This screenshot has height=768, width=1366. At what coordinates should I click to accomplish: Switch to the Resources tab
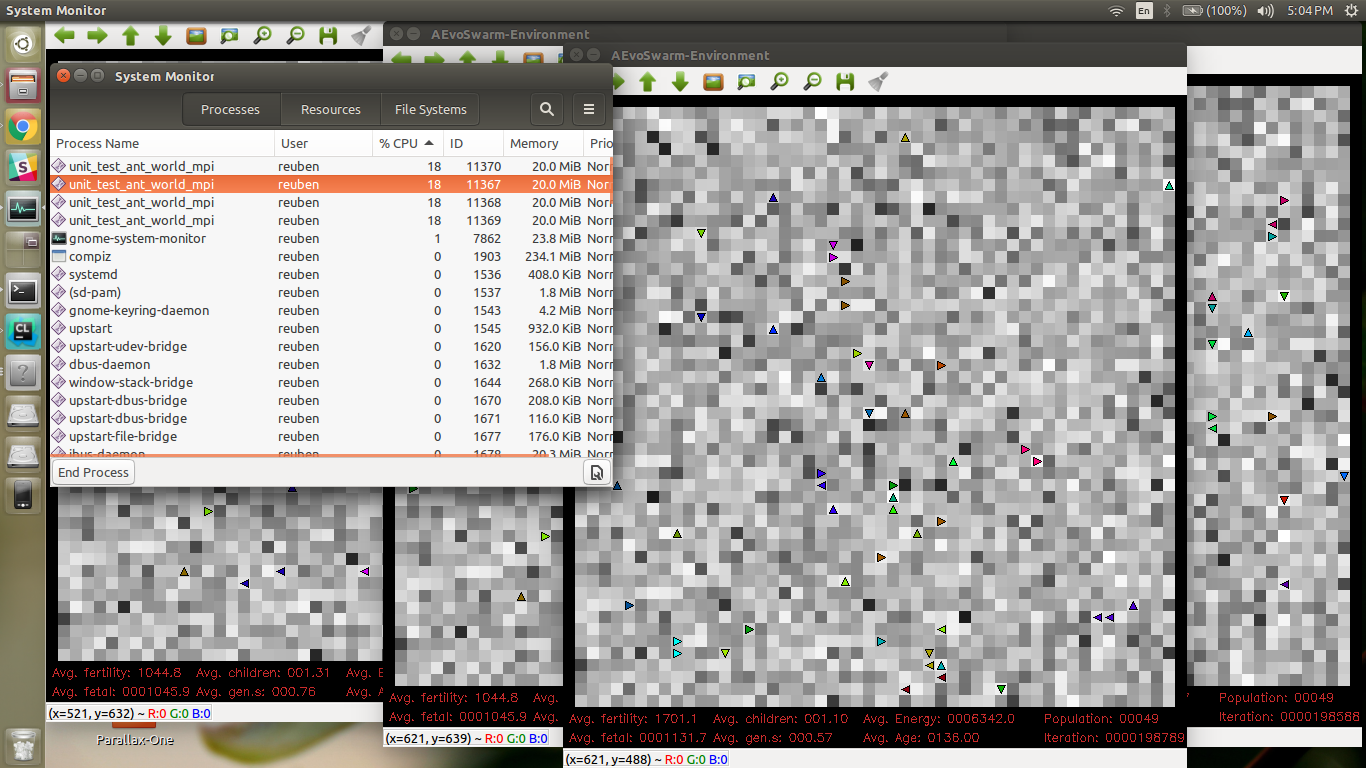330,110
